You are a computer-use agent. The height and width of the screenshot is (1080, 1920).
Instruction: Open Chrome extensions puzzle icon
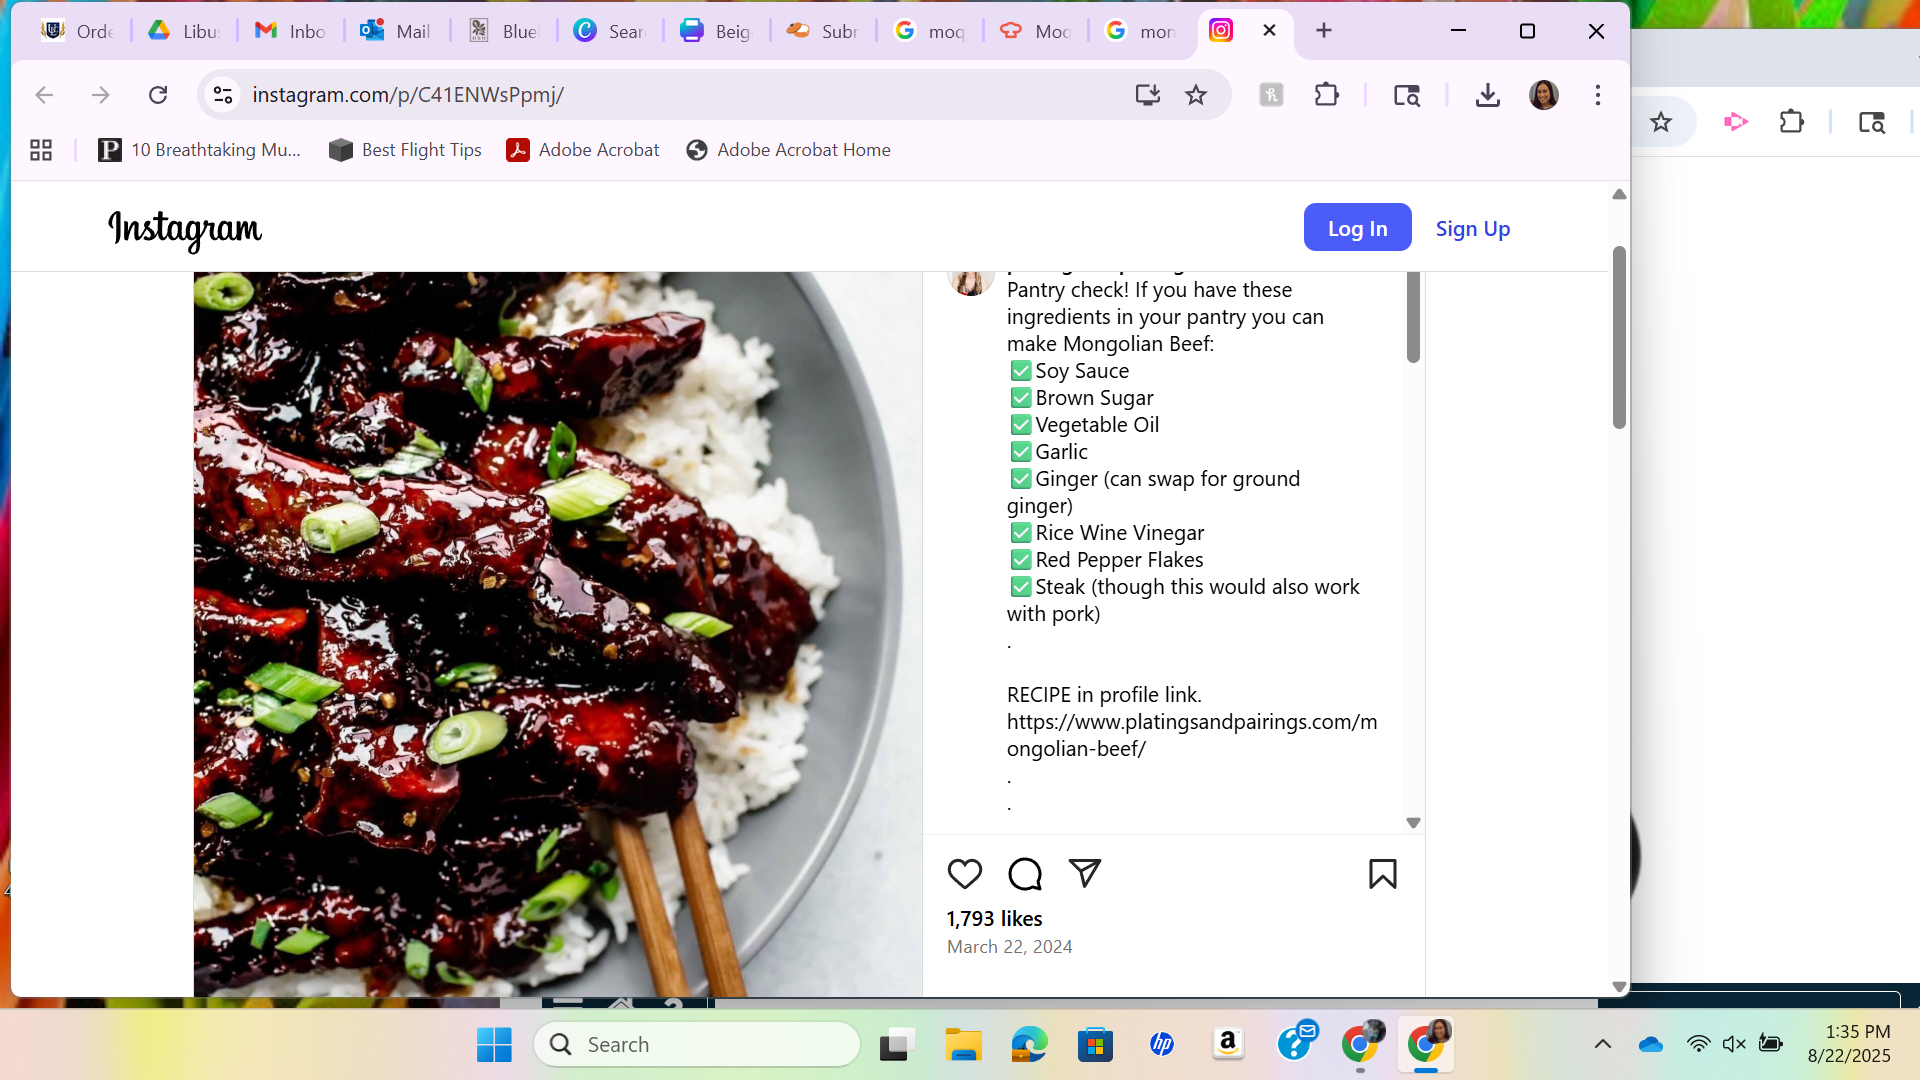(x=1326, y=95)
